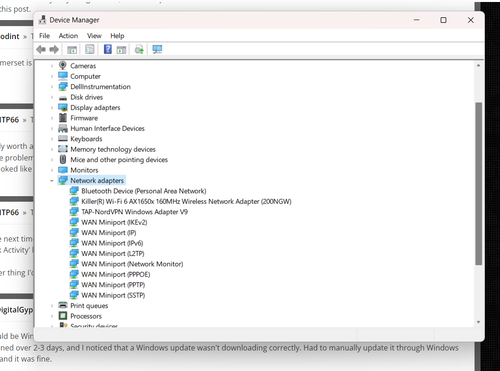Maximize the Device Manager window
Screen dimensions: 500x371
coord(443,20)
